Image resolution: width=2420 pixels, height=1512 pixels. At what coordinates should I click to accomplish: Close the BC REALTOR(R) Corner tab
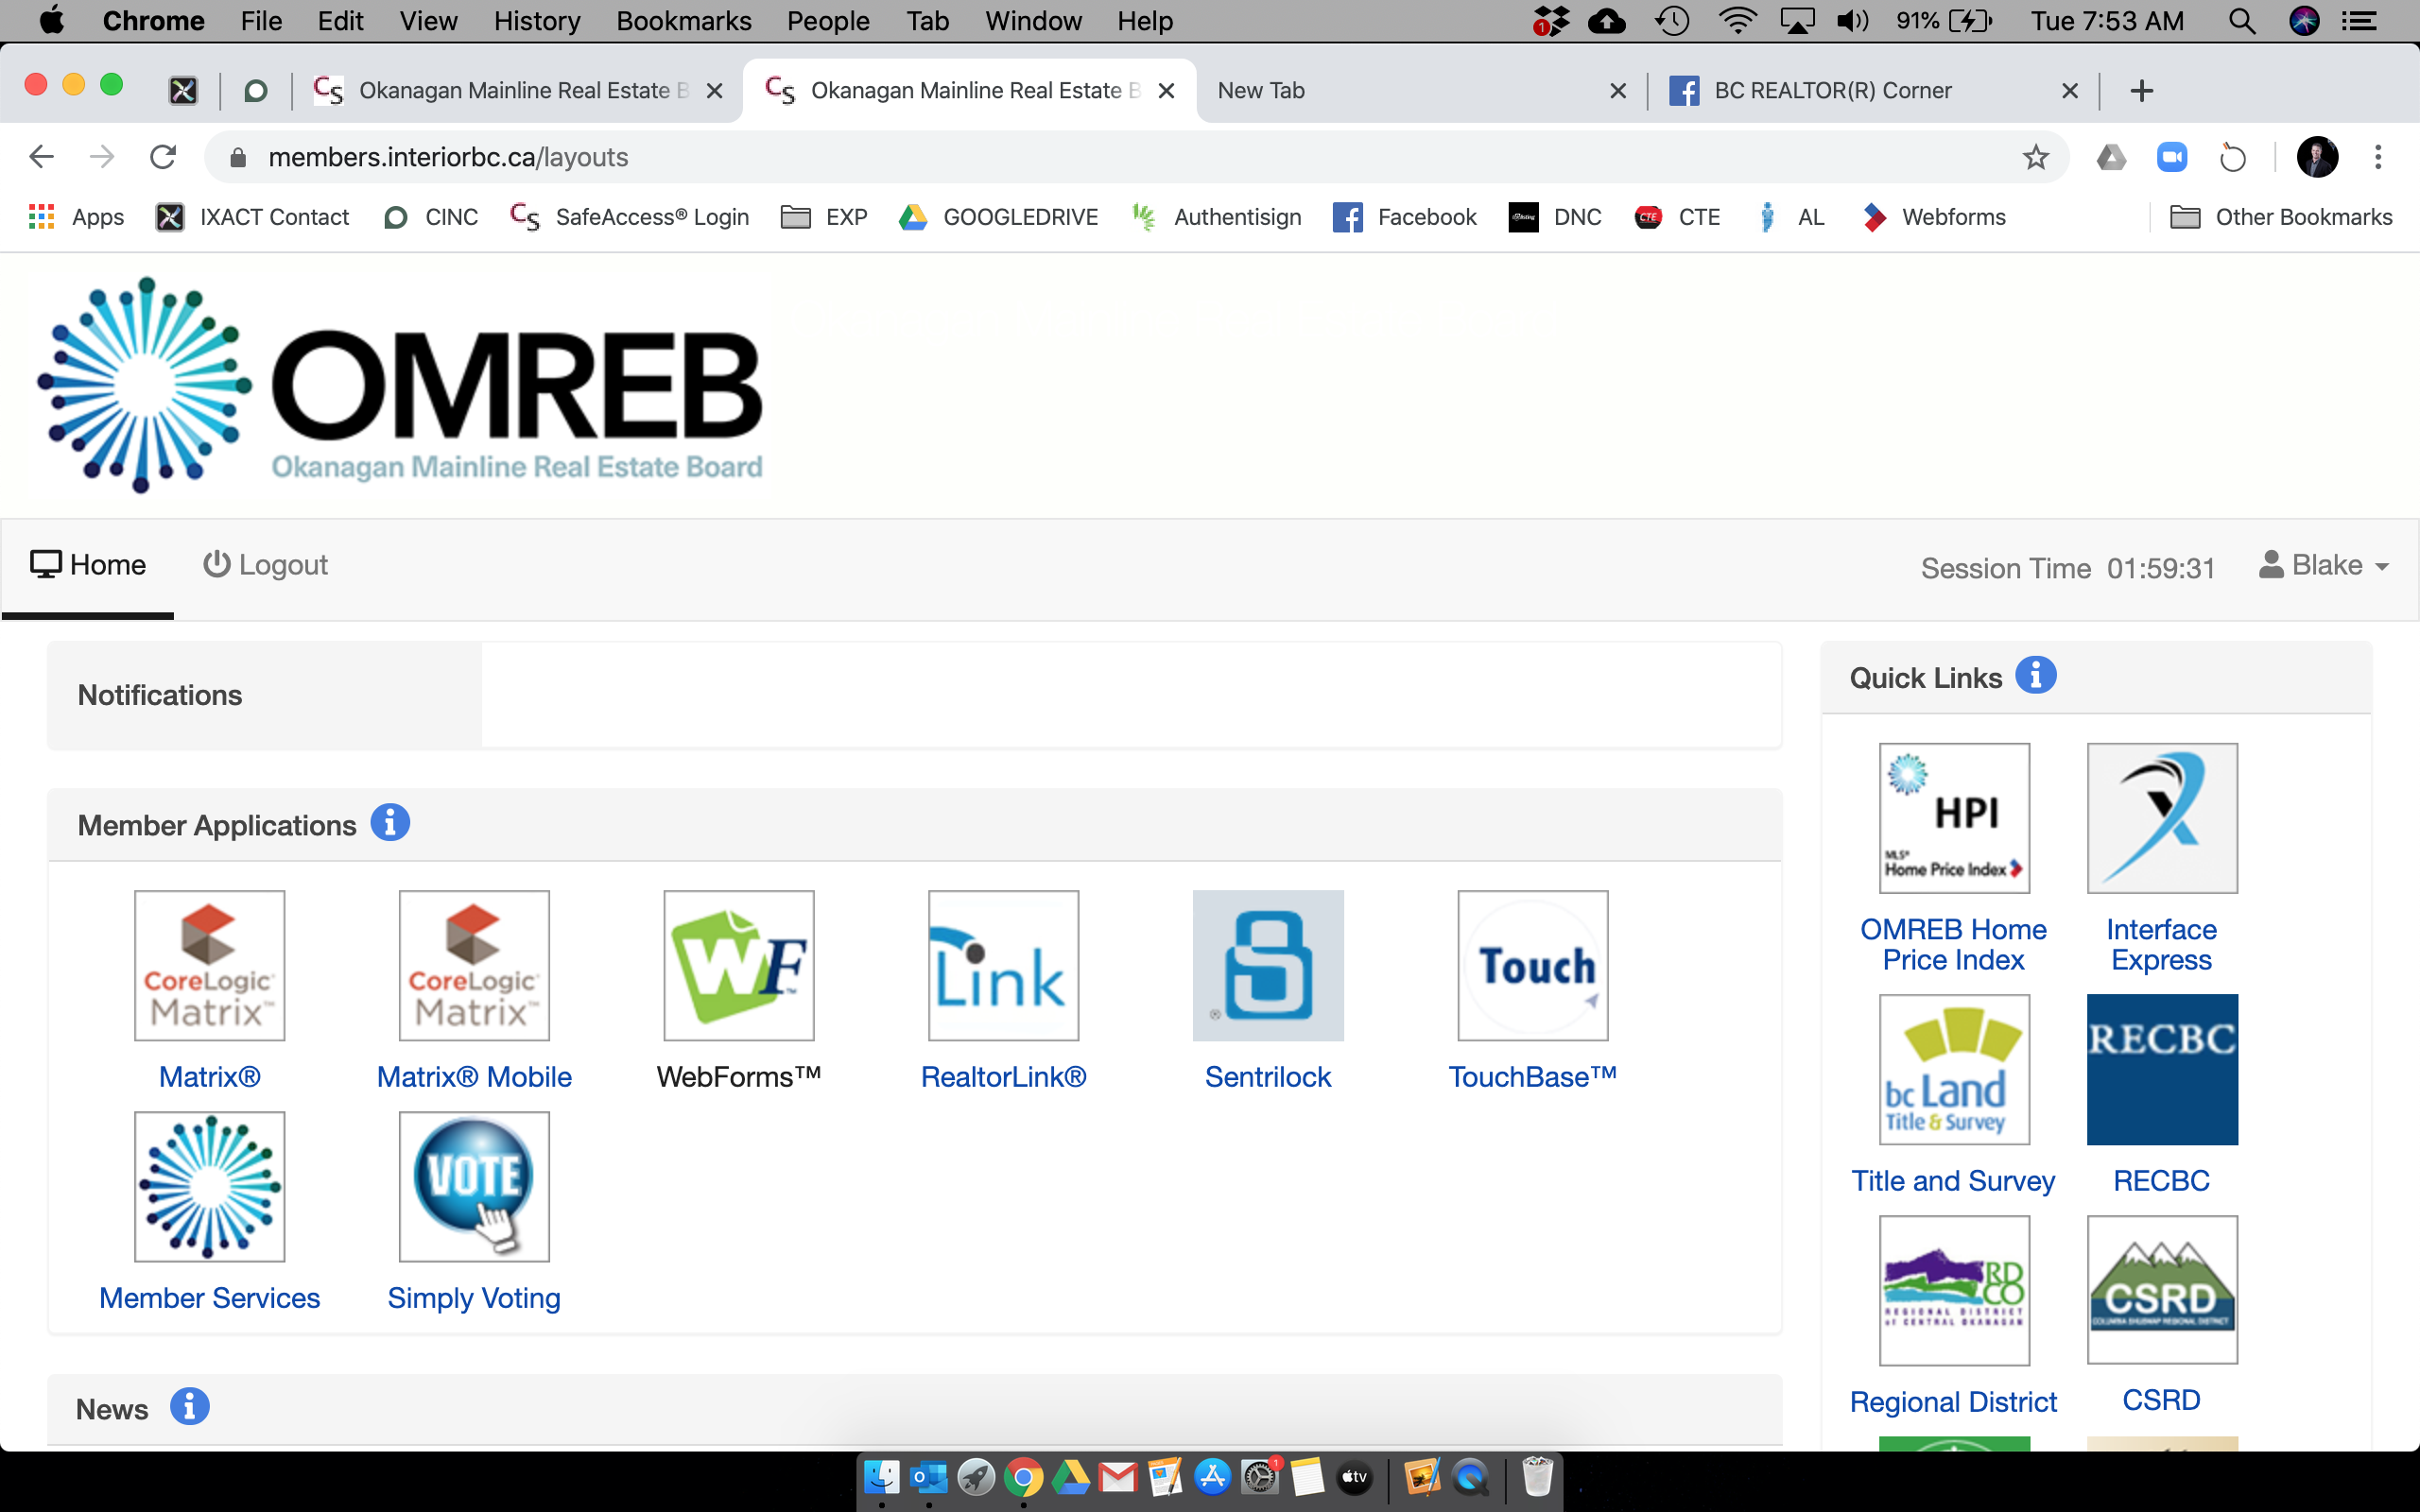coord(2070,91)
